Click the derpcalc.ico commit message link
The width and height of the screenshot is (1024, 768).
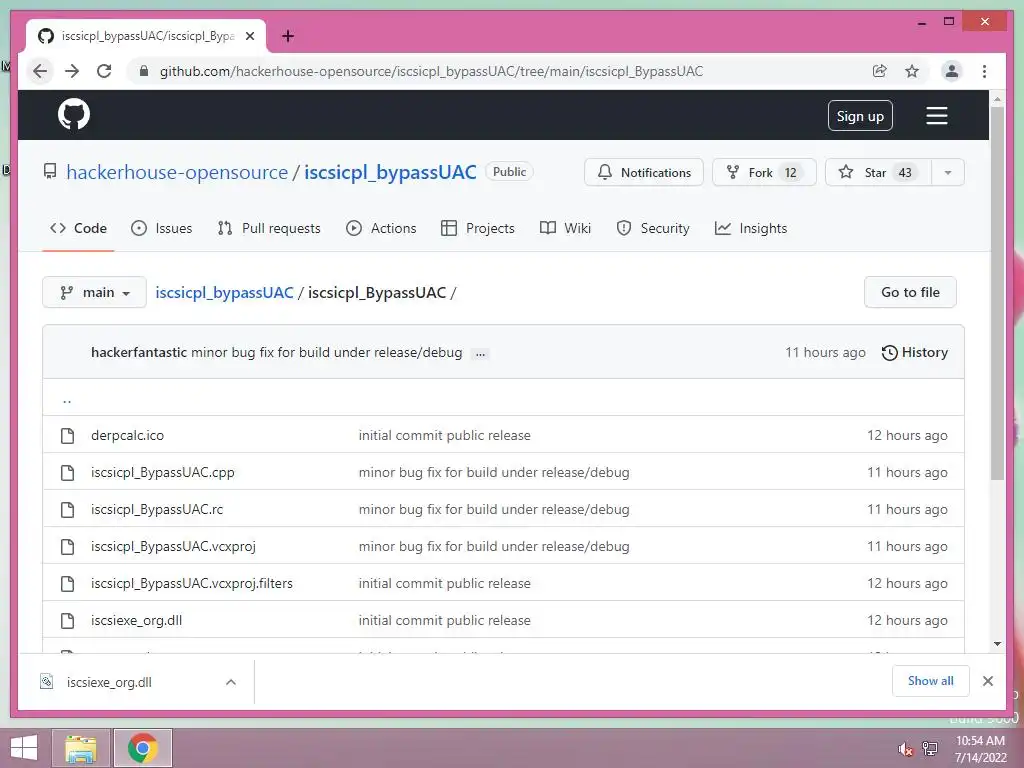[x=444, y=436]
